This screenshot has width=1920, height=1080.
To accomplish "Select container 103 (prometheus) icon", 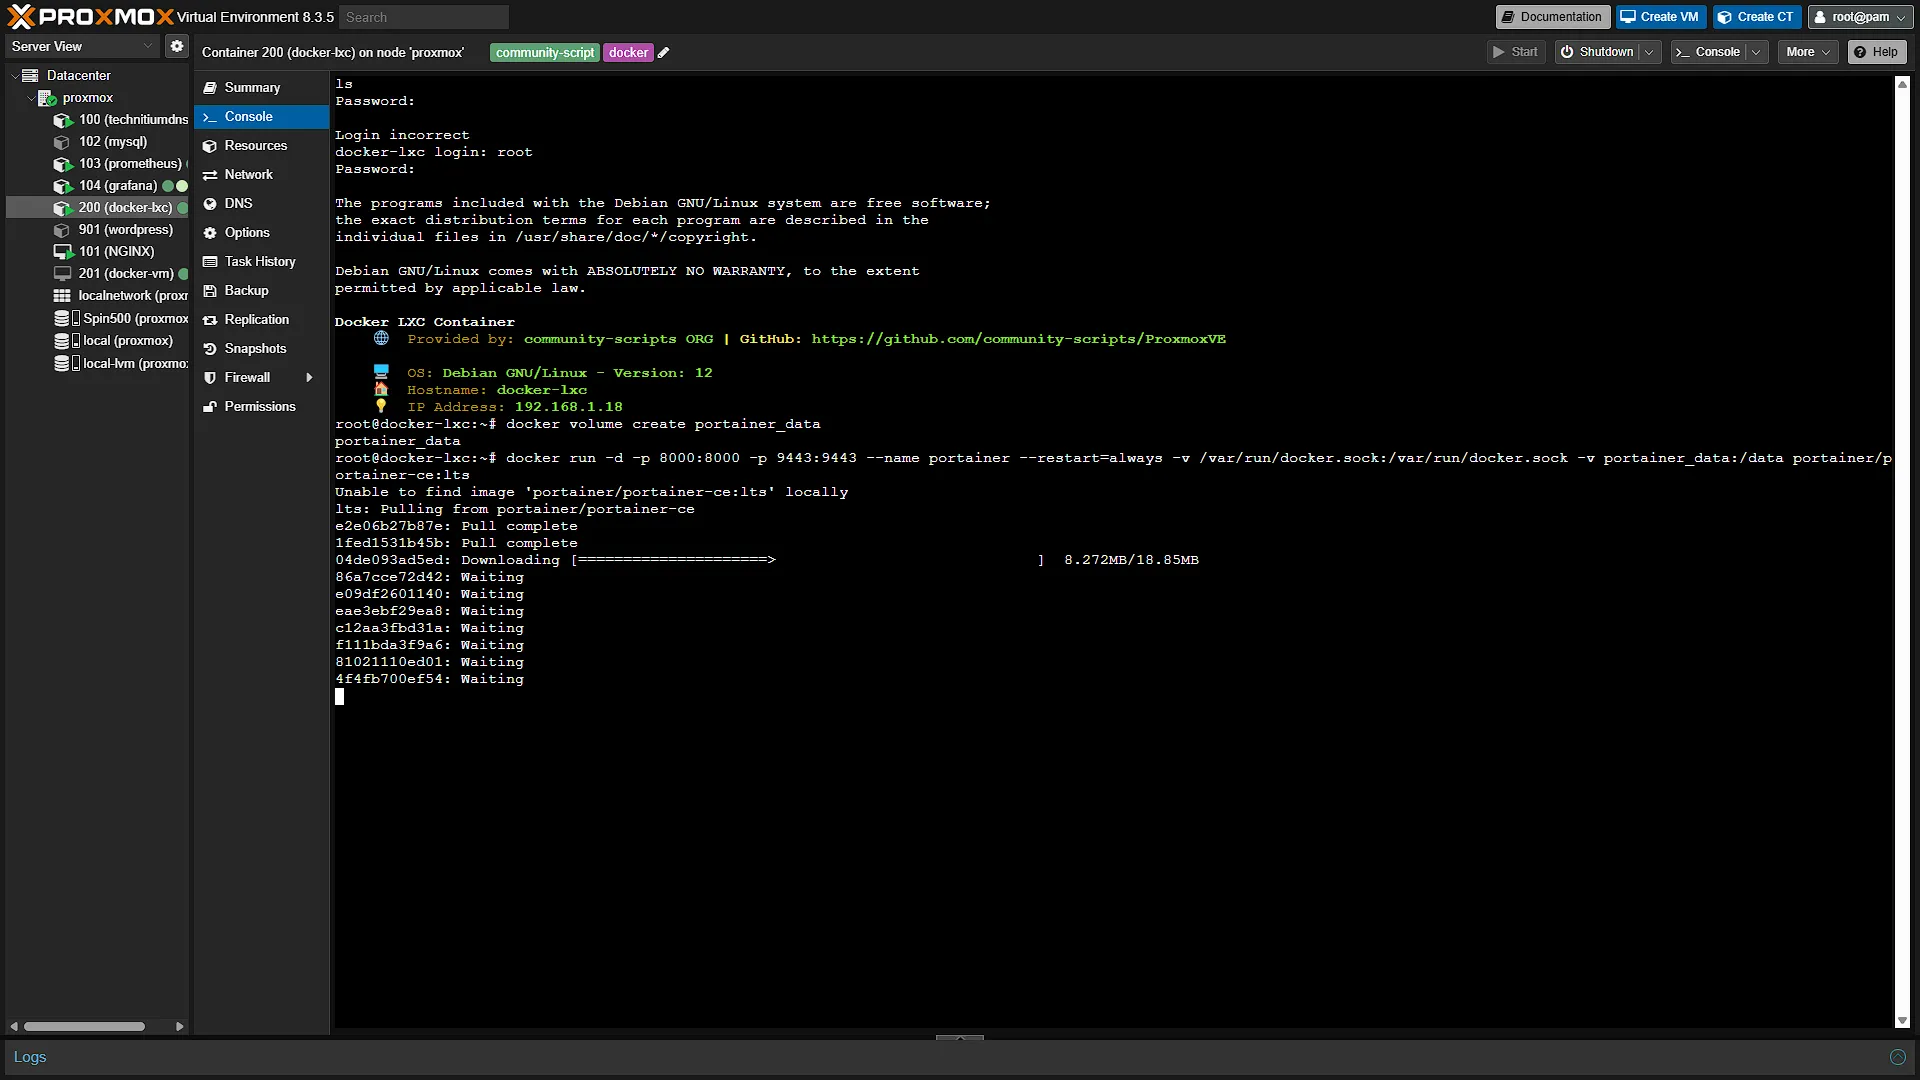I will pos(63,164).
